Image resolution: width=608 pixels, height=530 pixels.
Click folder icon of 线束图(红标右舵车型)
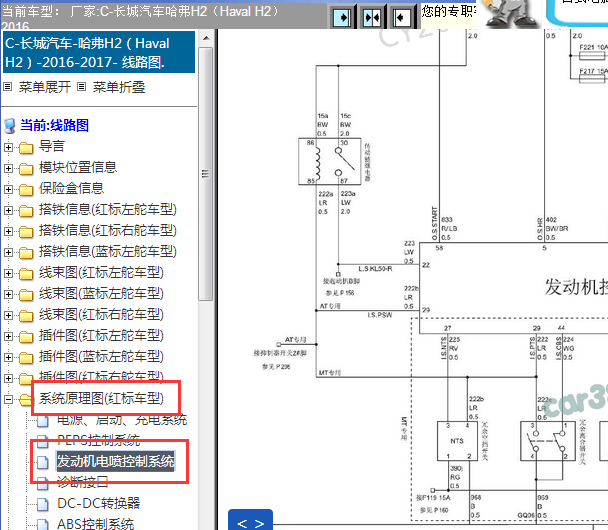click(26, 316)
